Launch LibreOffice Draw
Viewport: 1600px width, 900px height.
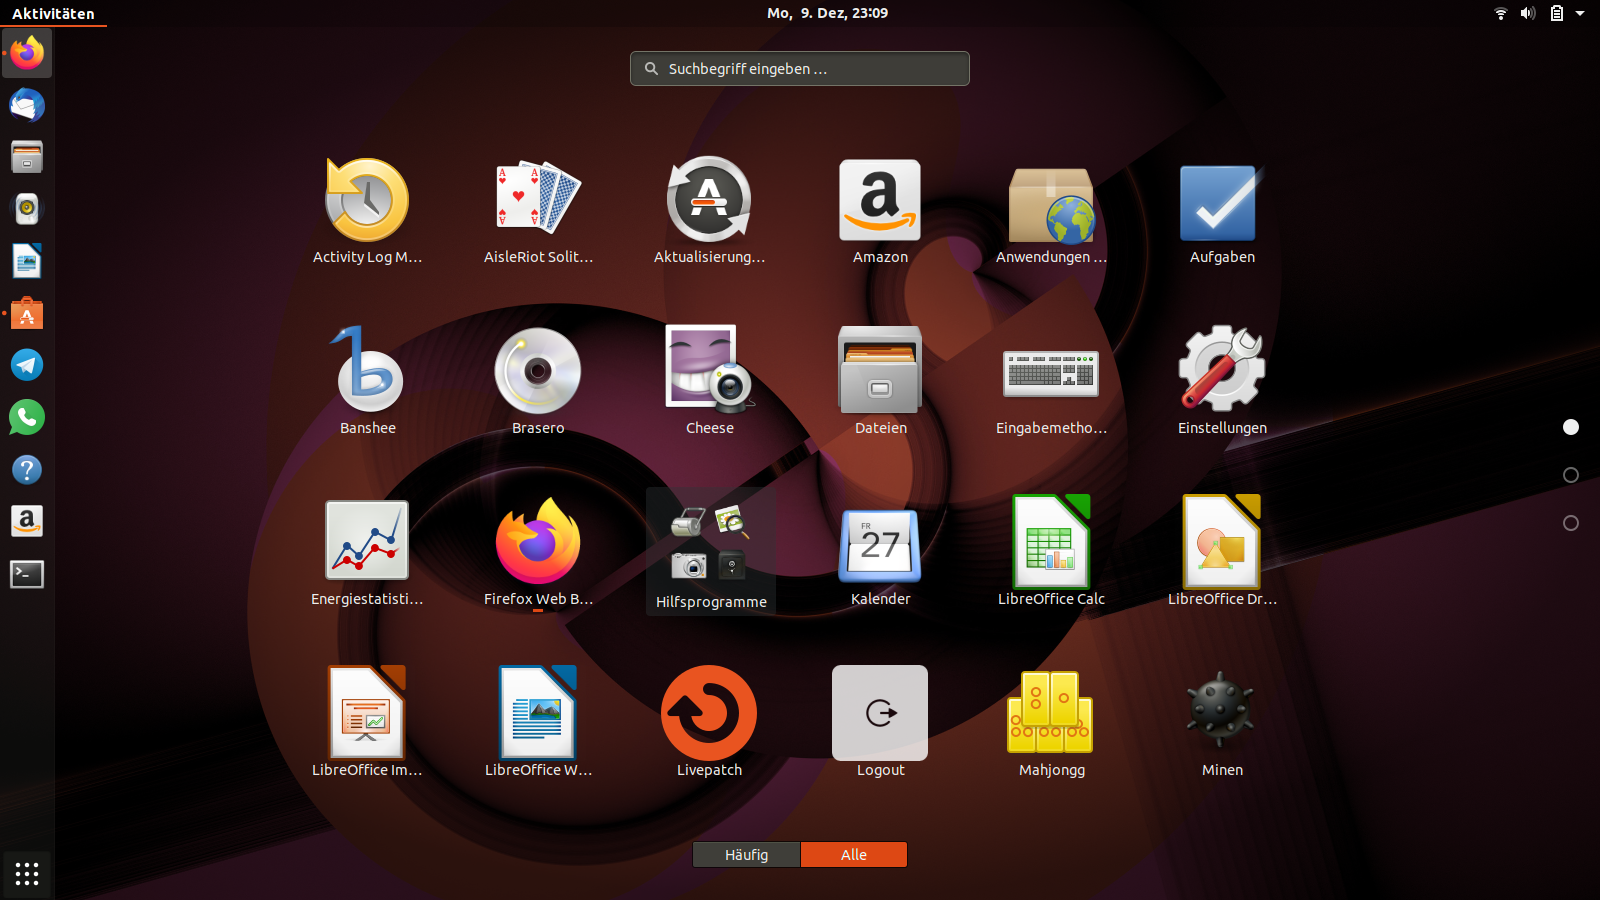(x=1222, y=553)
